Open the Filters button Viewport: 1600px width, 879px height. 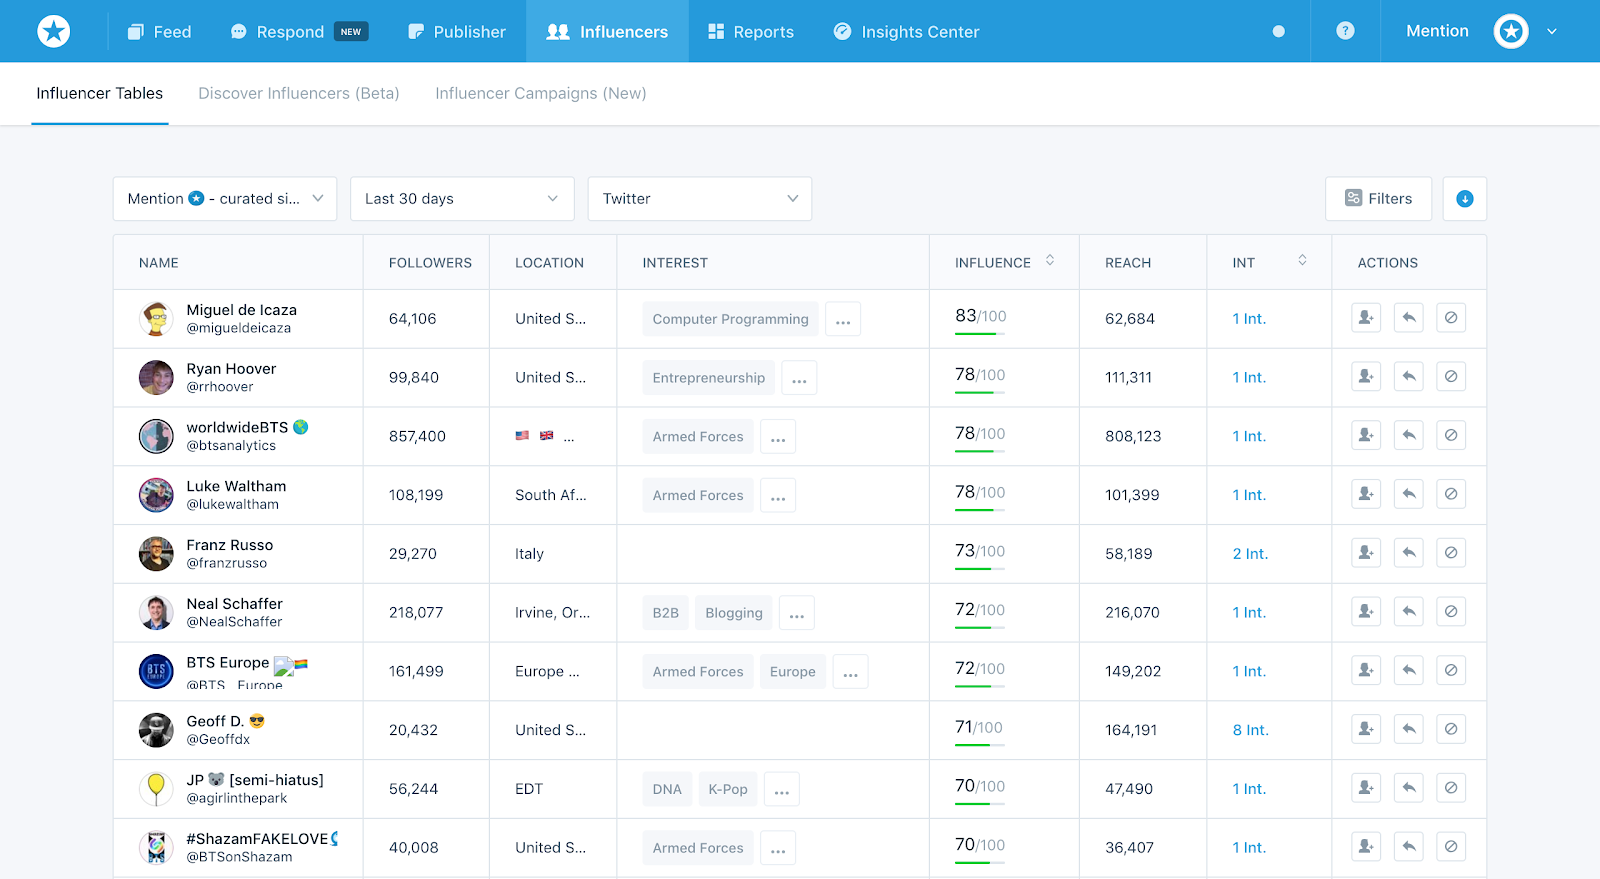click(1378, 199)
